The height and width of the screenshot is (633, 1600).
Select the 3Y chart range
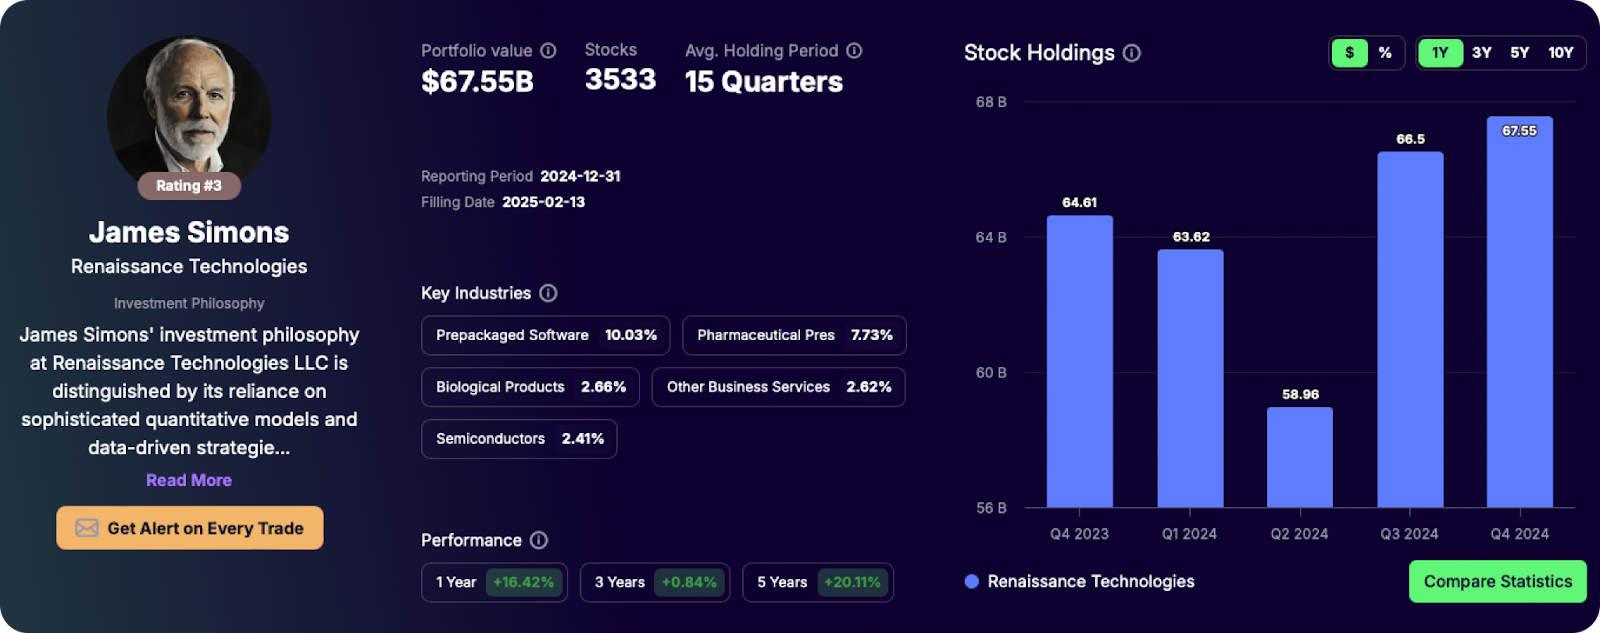pos(1482,53)
